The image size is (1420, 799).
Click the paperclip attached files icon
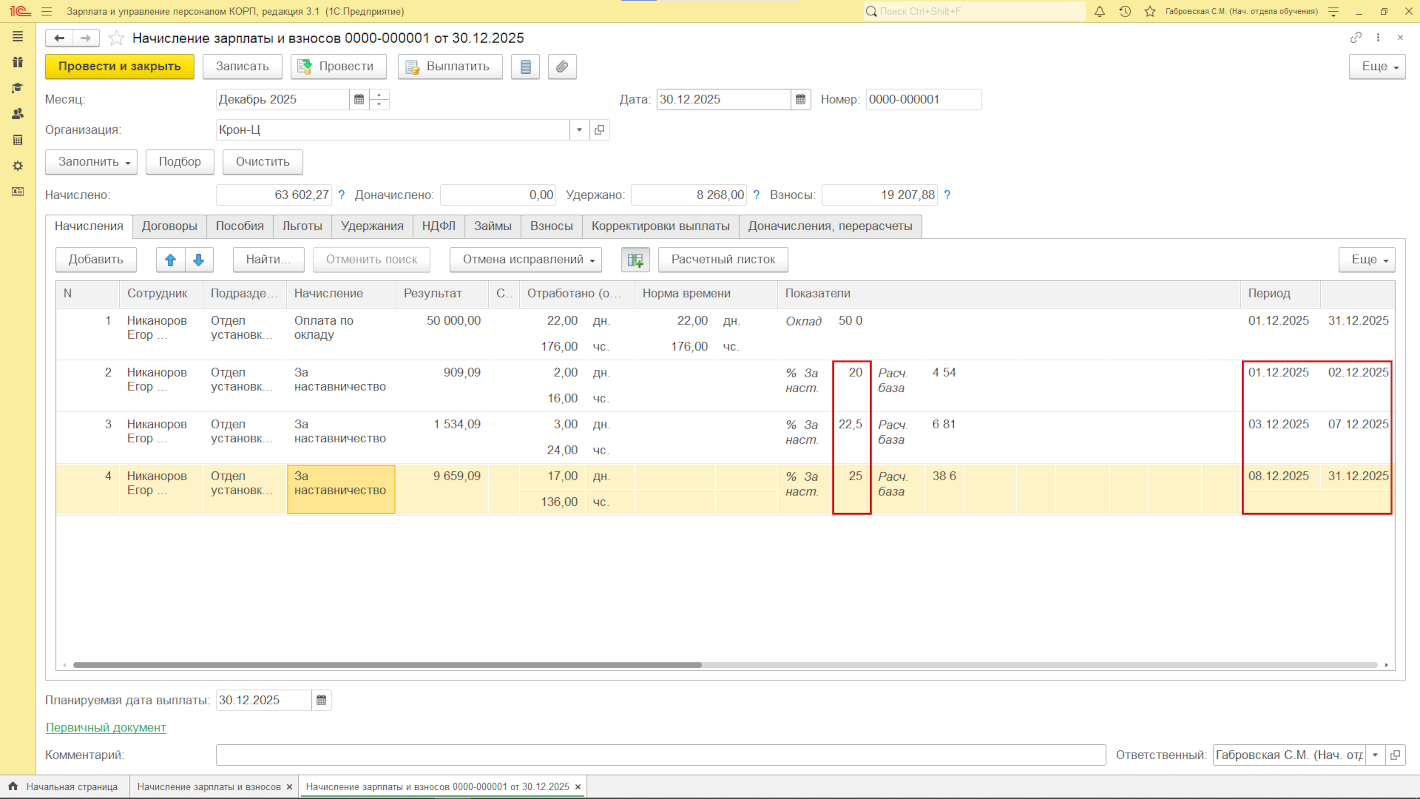coord(562,67)
